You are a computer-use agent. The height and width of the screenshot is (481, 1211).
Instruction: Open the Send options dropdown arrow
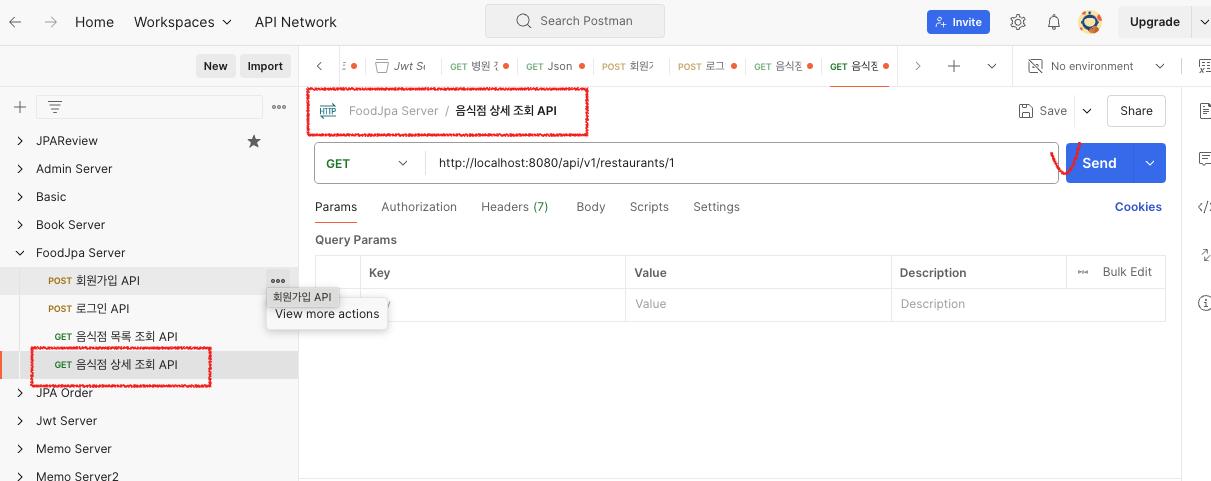pyautogui.click(x=1150, y=163)
